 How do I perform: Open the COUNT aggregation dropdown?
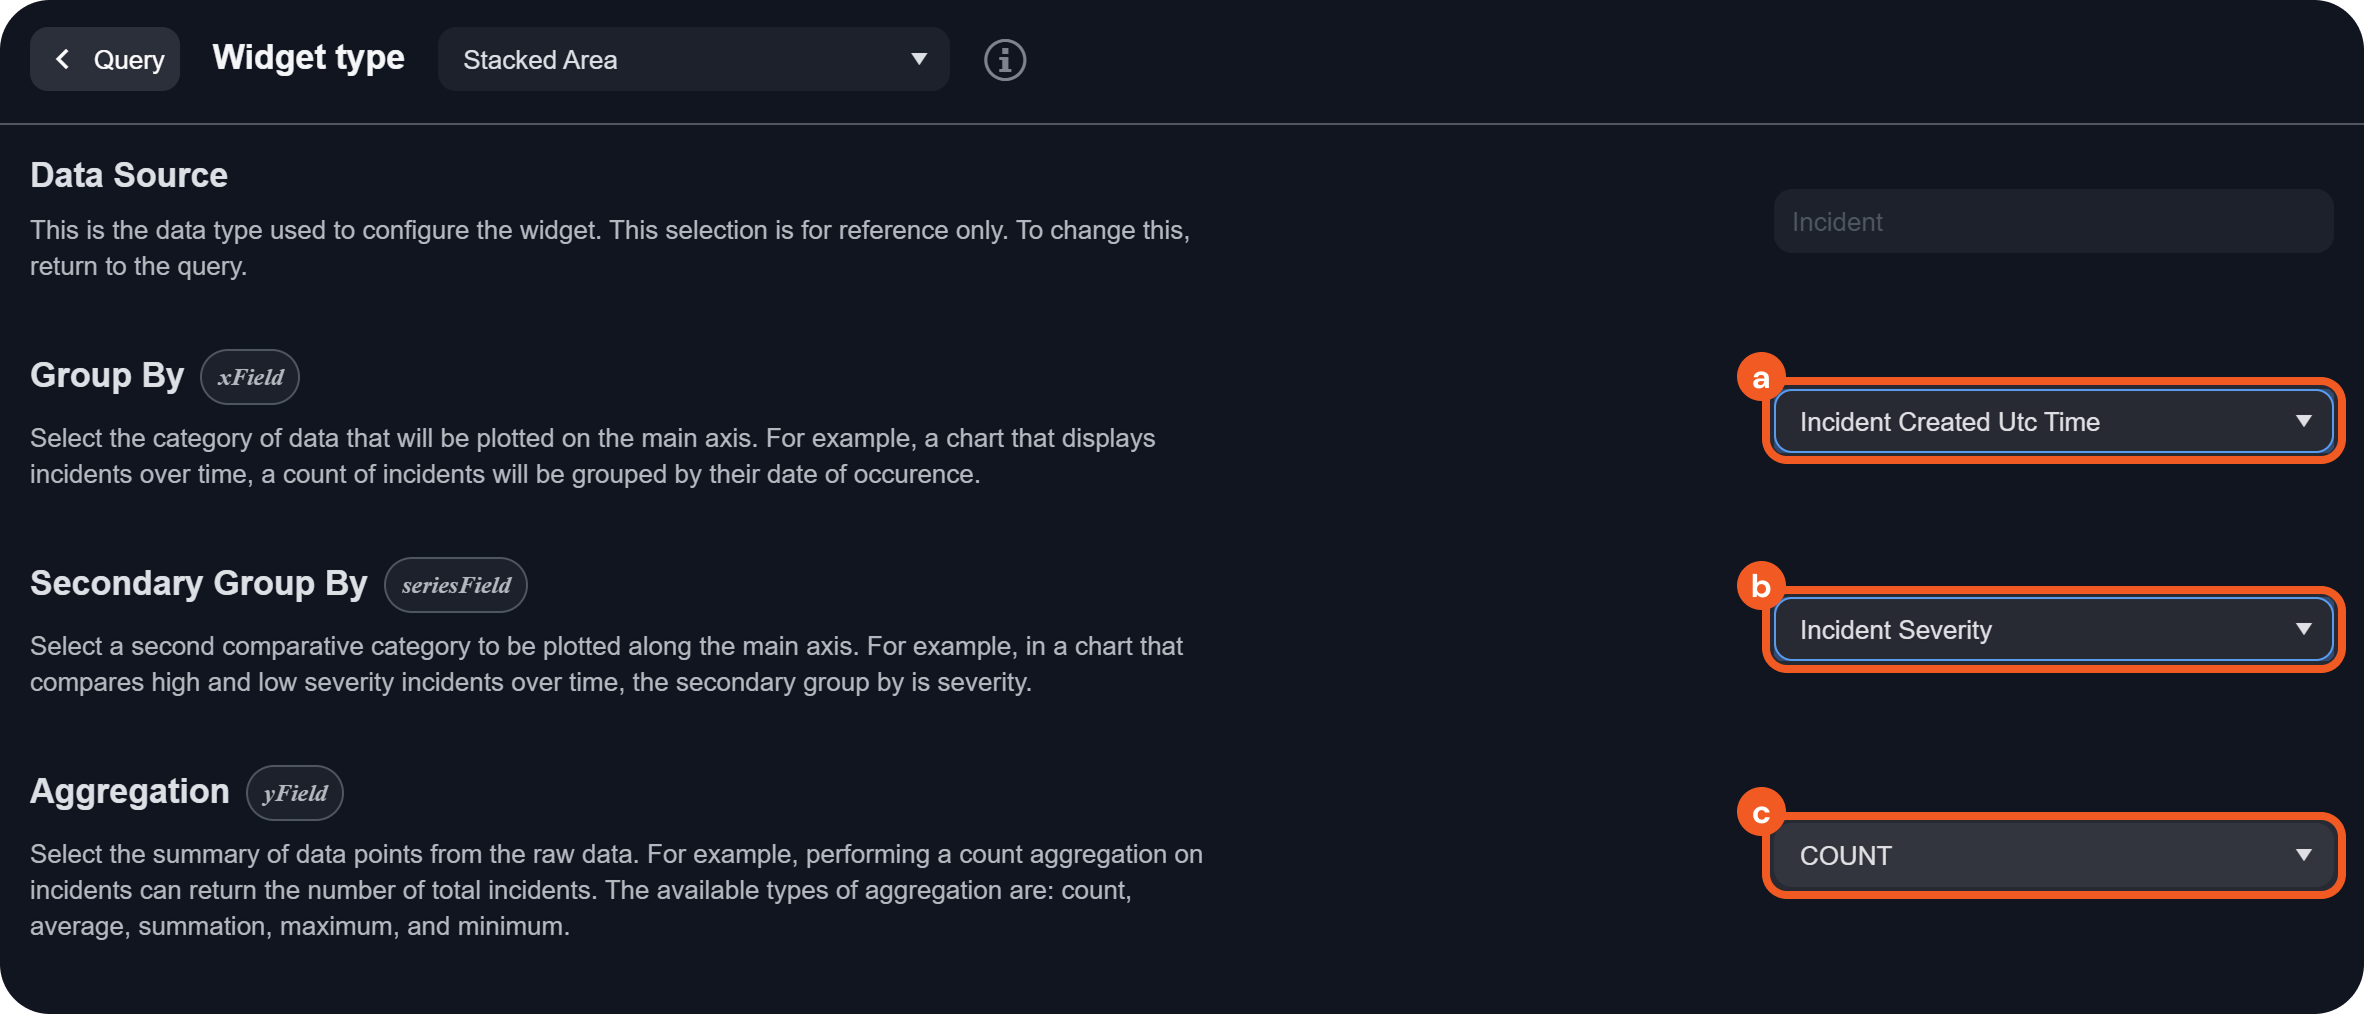[2052, 856]
